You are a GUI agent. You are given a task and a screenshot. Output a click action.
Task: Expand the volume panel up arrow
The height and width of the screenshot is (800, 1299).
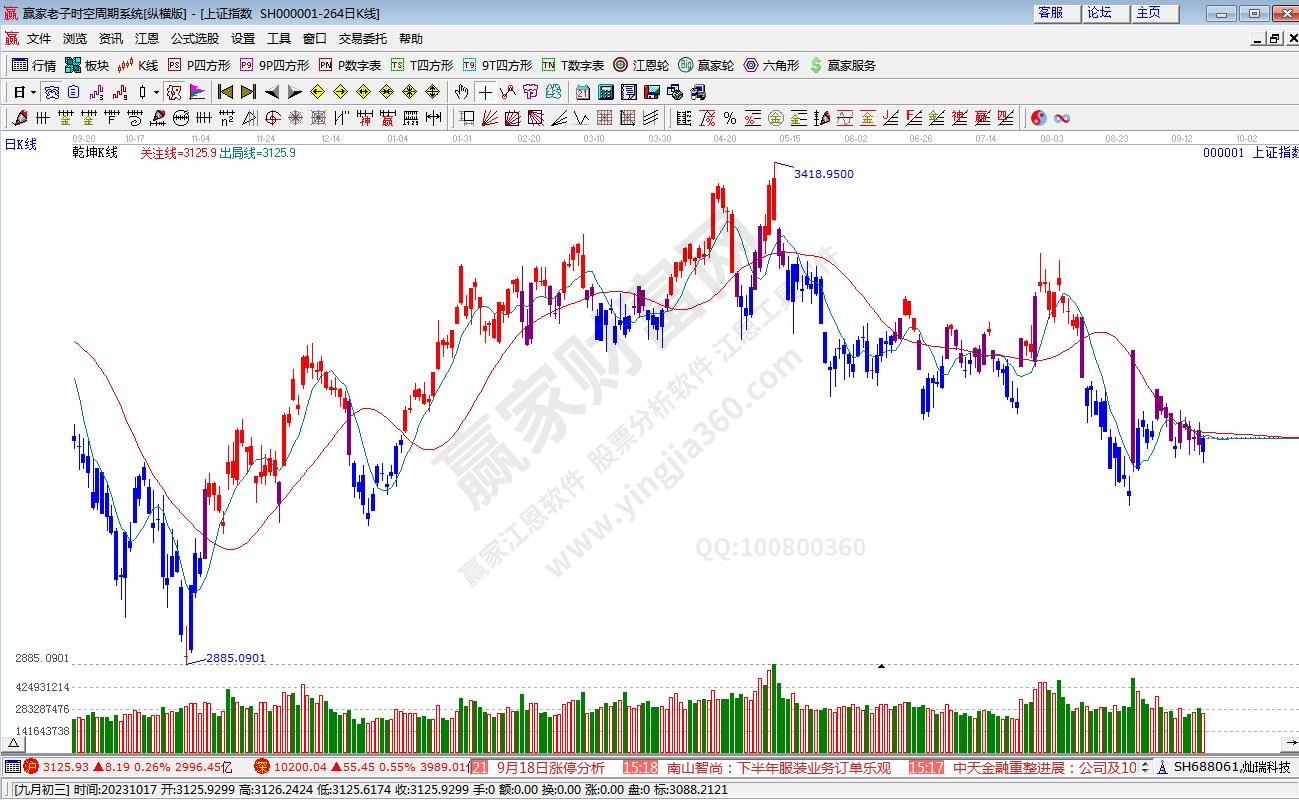click(x=15, y=744)
